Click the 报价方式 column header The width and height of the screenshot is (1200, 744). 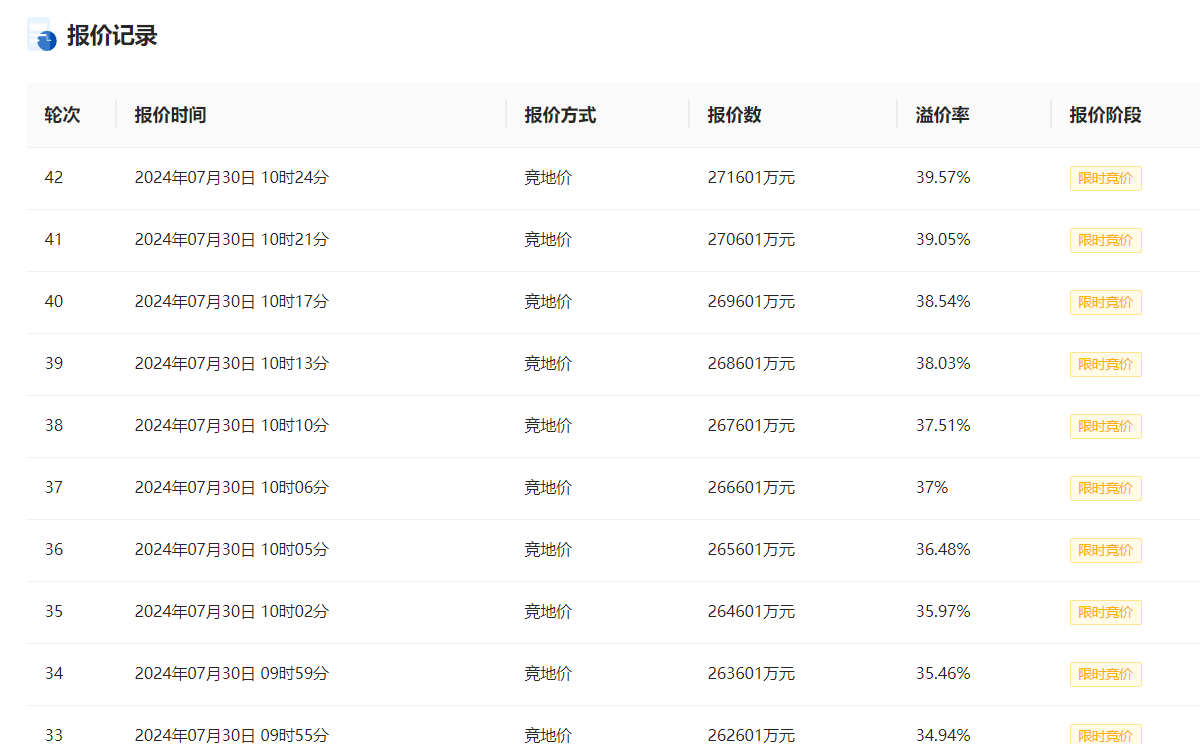tap(560, 115)
